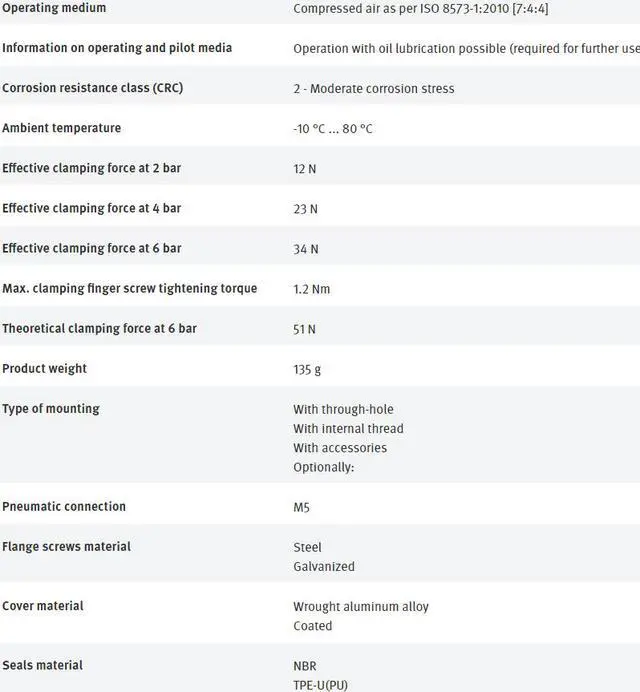Screen dimensions: 640x692
Task: Click "Effective clamping force at 2 bar" label
Action: tap(91, 168)
